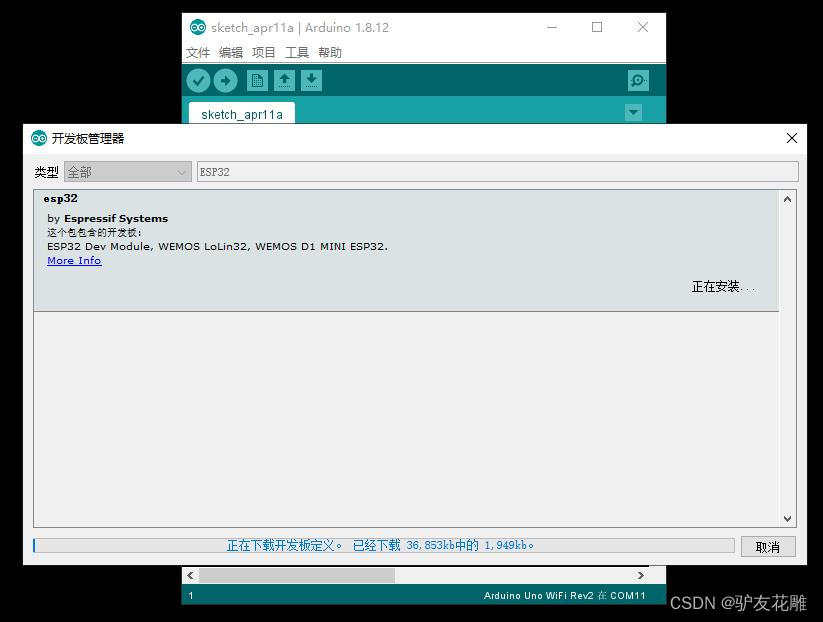The height and width of the screenshot is (622, 823).
Task: Open the tab options dropdown arrow
Action: pyautogui.click(x=634, y=112)
